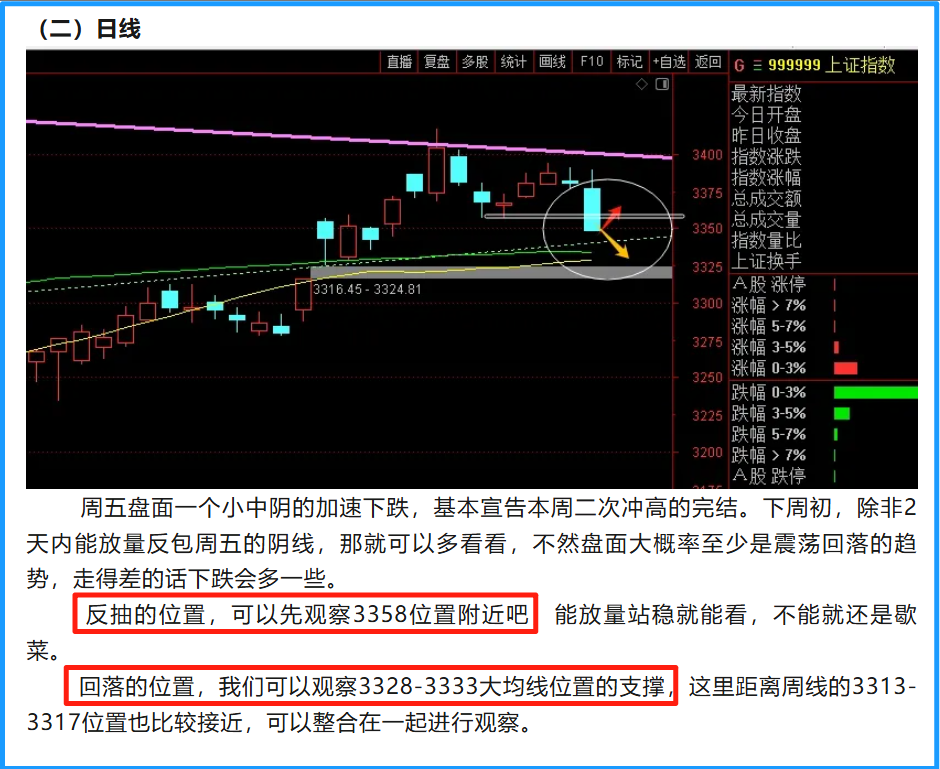Click the 3300 price axis label
The width and height of the screenshot is (940, 769).
click(x=707, y=304)
